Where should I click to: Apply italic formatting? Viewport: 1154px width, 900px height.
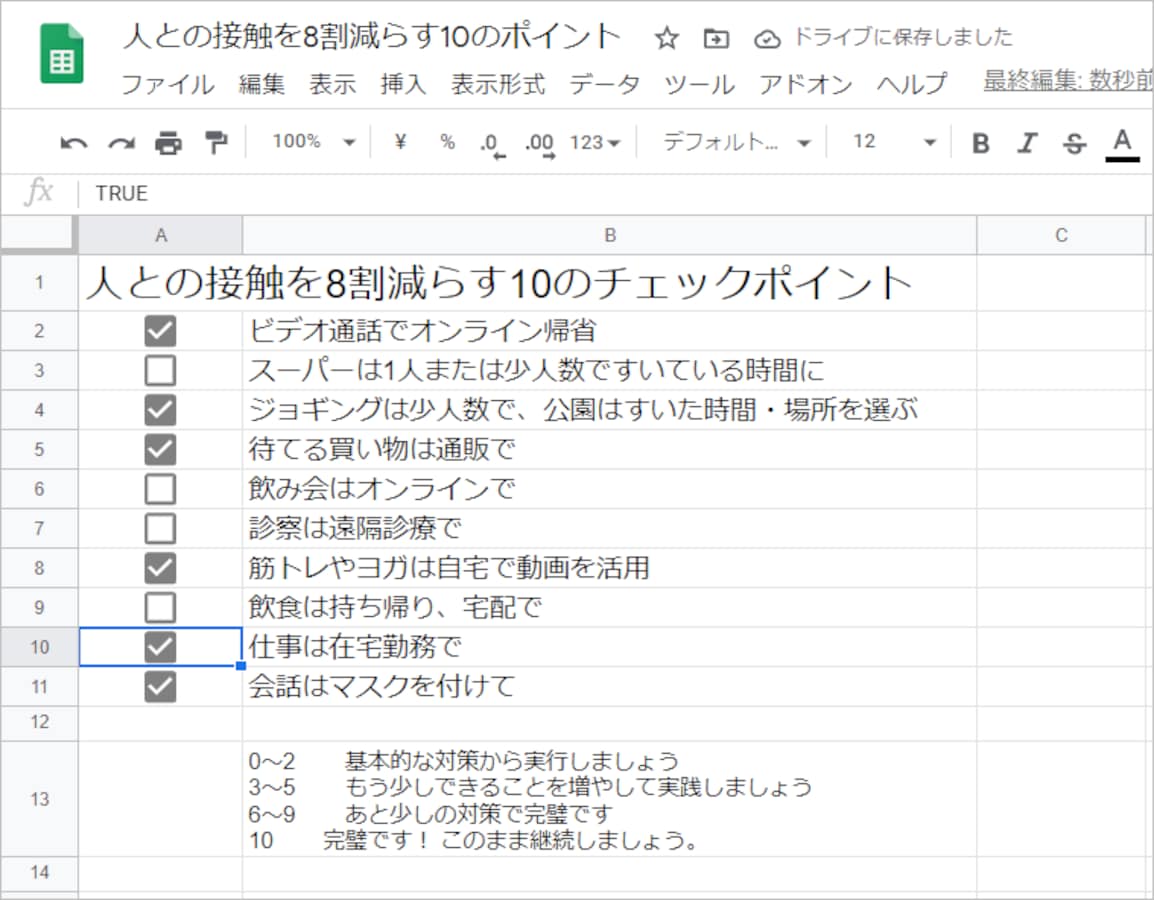click(x=1027, y=143)
